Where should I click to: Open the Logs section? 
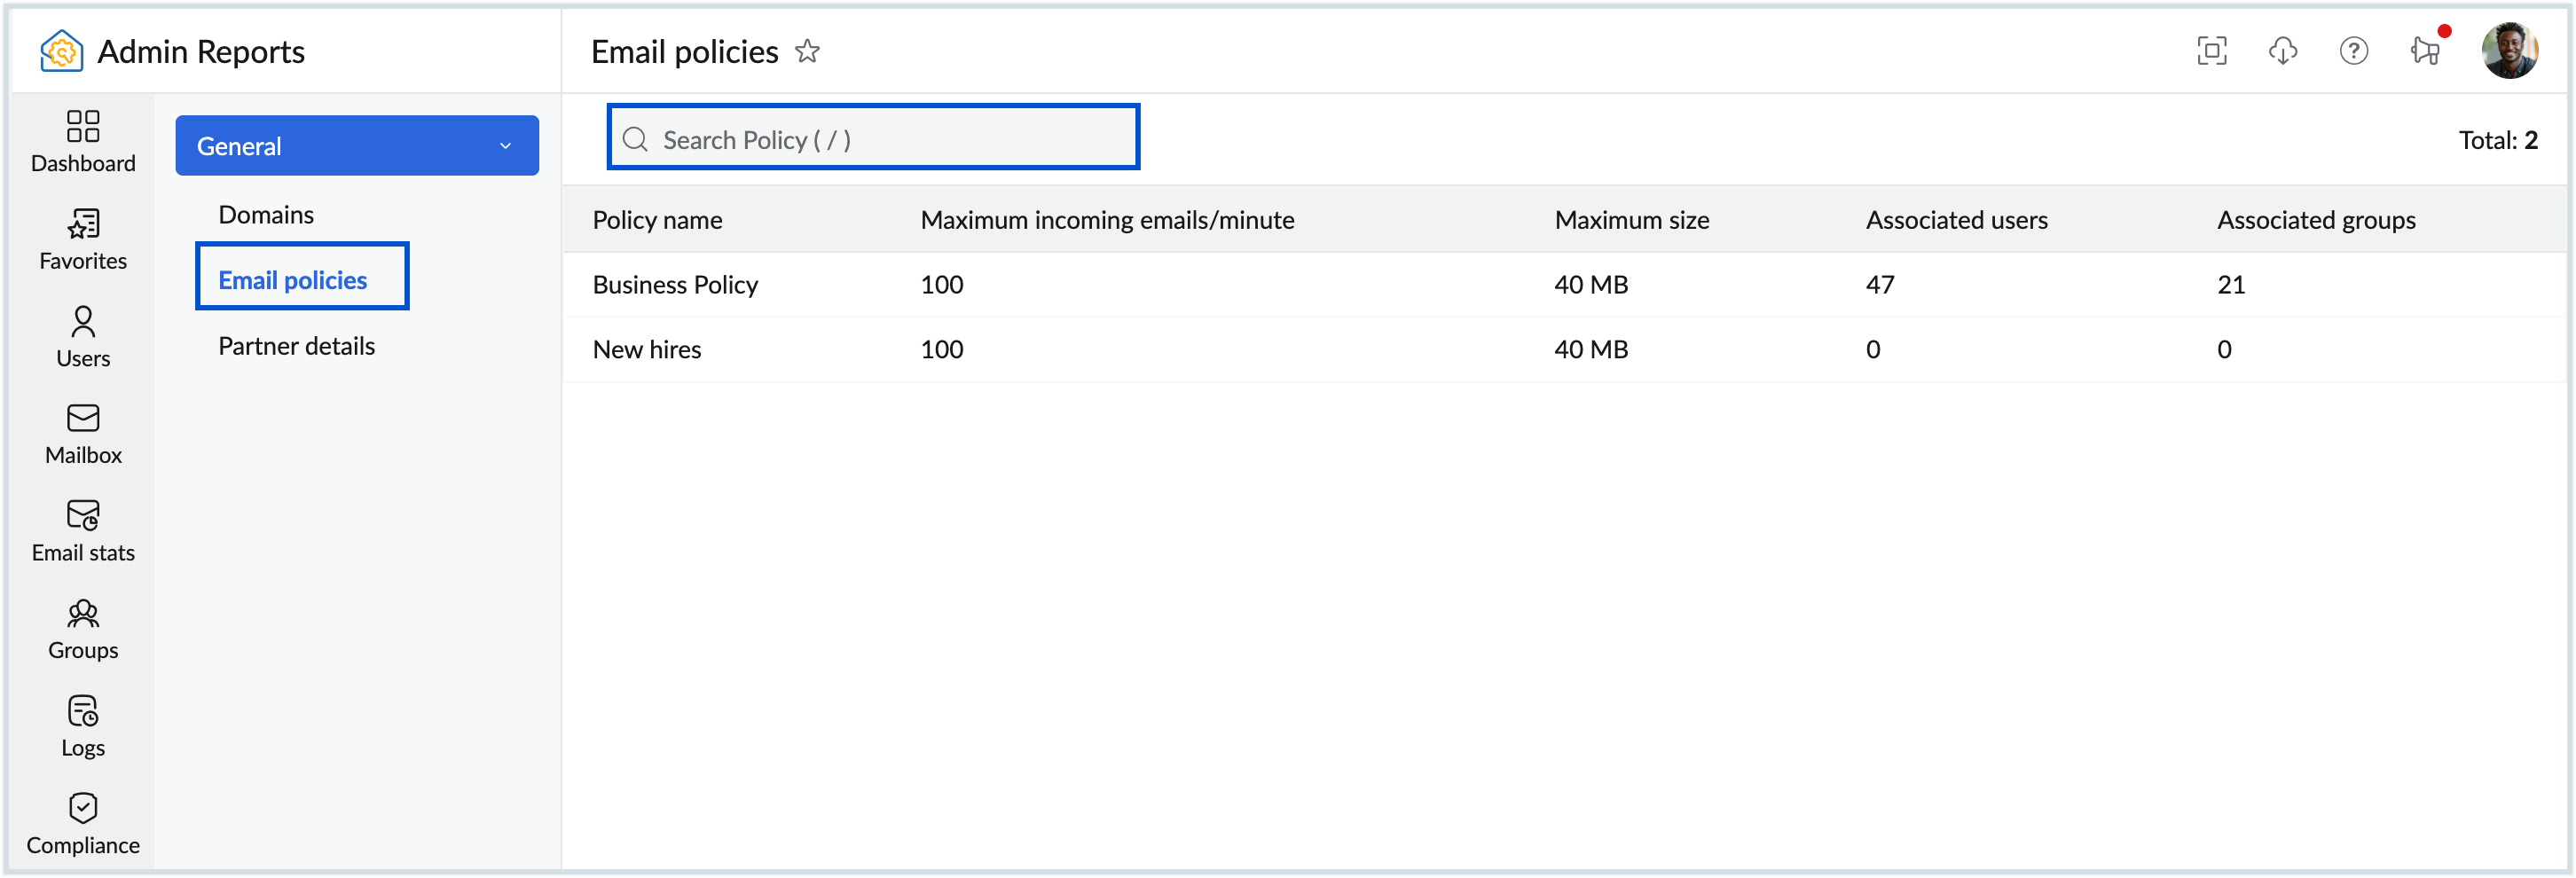pos(83,726)
